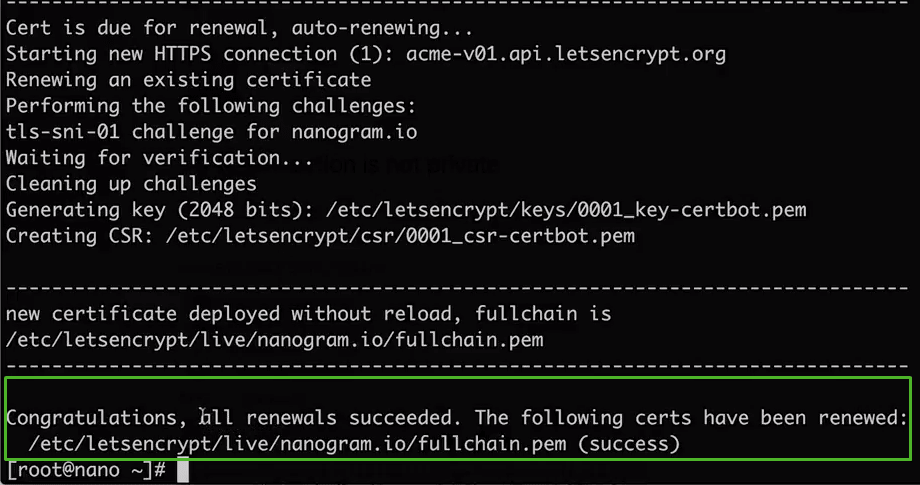This screenshot has height=485, width=920.
Task: Click the 'Cleaning up challenges' line
Action: click(131, 184)
